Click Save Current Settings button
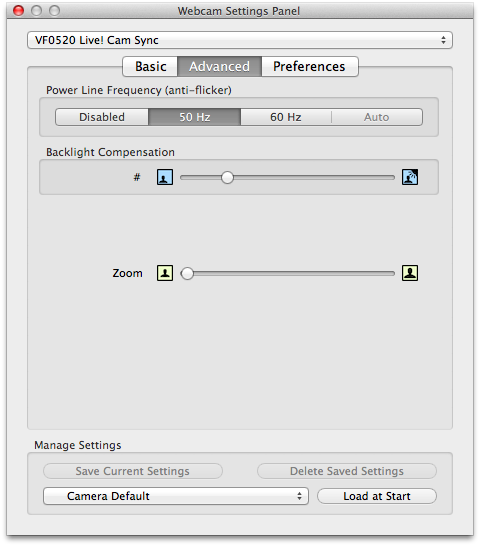The image size is (480, 546). click(133, 471)
